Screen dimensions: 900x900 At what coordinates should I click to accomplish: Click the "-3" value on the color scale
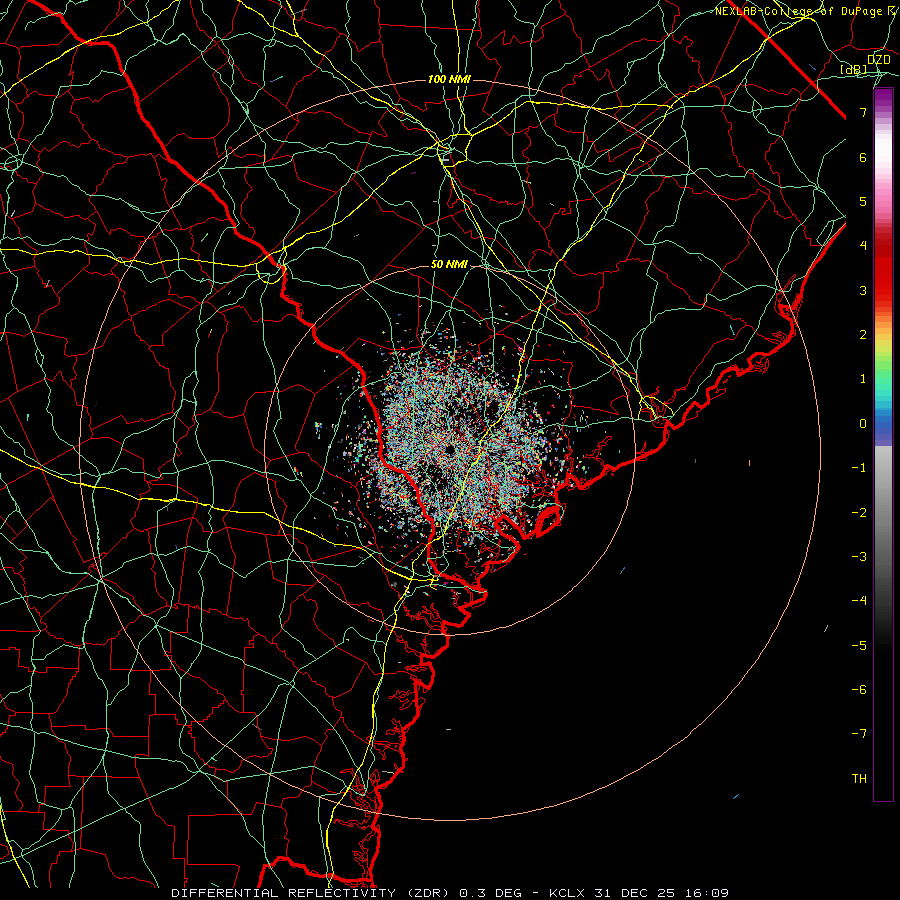click(859, 557)
